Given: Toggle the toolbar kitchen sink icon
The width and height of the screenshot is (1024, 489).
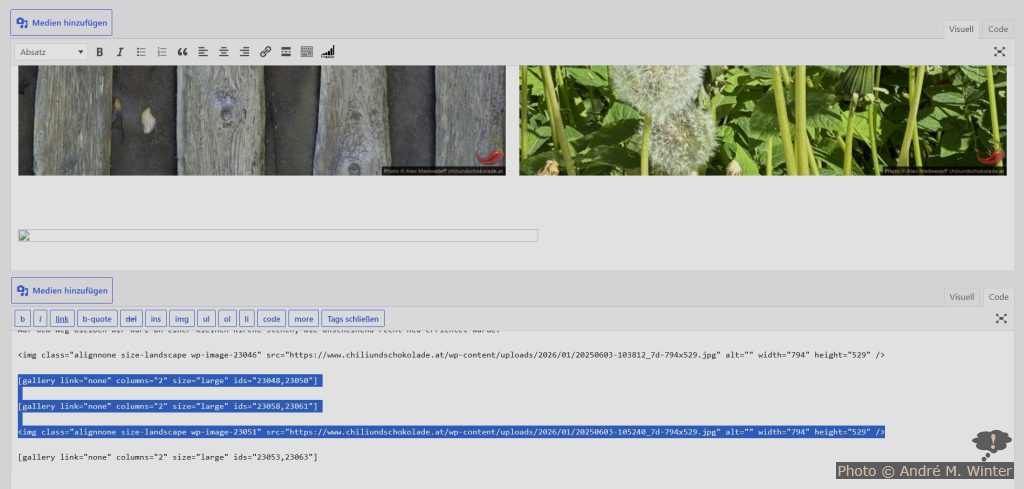Looking at the screenshot, I should (306, 52).
